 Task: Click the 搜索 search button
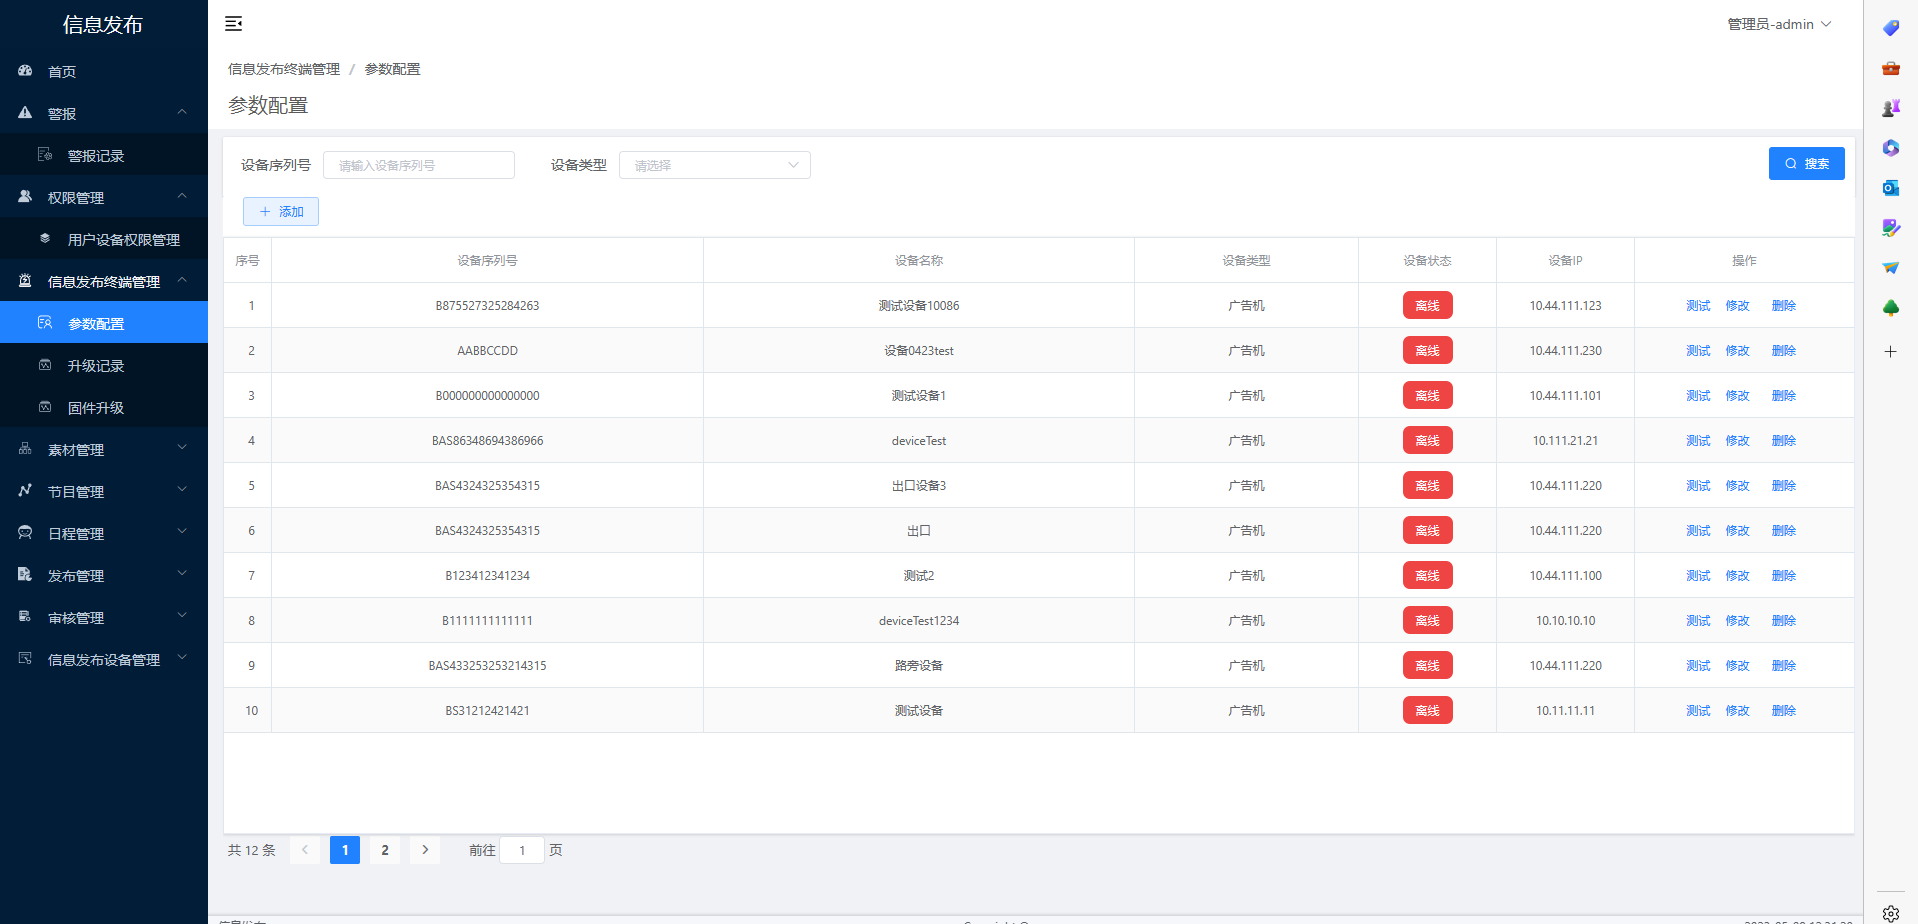coord(1806,164)
